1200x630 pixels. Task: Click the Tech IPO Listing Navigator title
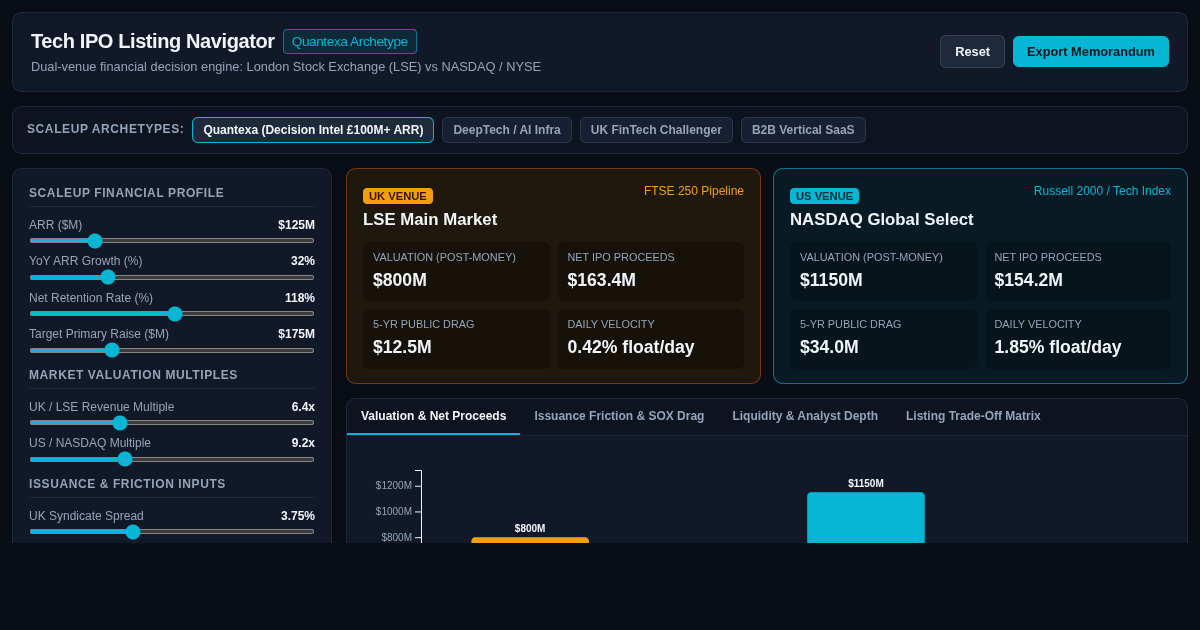point(153,41)
